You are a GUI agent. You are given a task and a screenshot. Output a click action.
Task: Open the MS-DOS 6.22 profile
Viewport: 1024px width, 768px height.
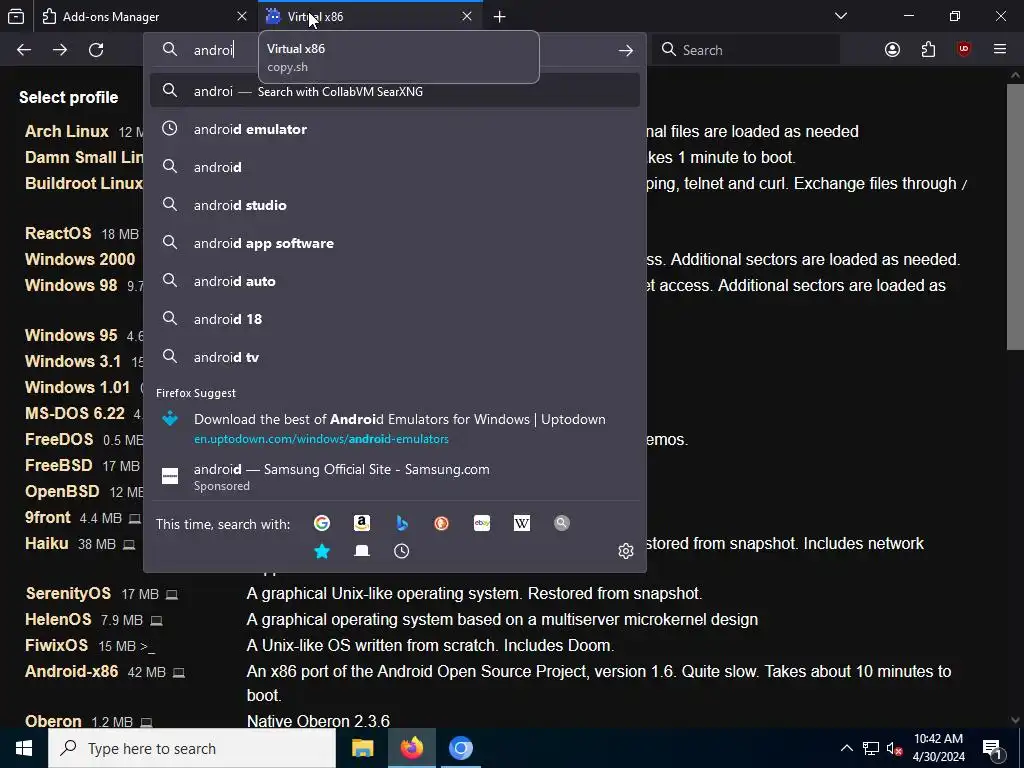point(74,413)
